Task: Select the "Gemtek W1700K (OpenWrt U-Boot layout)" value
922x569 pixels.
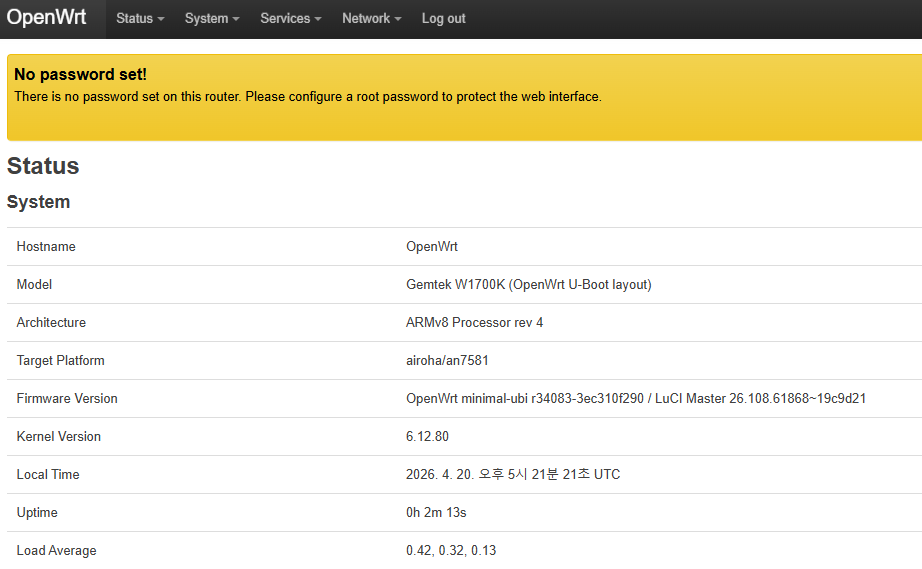Action: [x=529, y=284]
